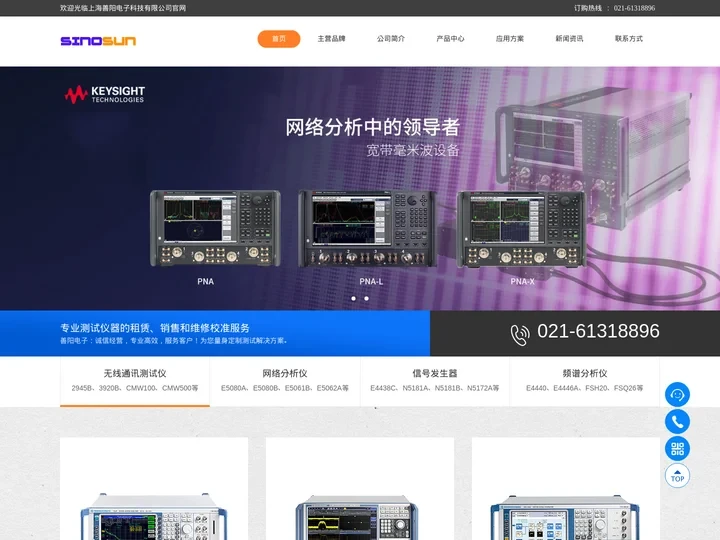
Task: Open the online customer service chat icon
Action: coord(677,394)
